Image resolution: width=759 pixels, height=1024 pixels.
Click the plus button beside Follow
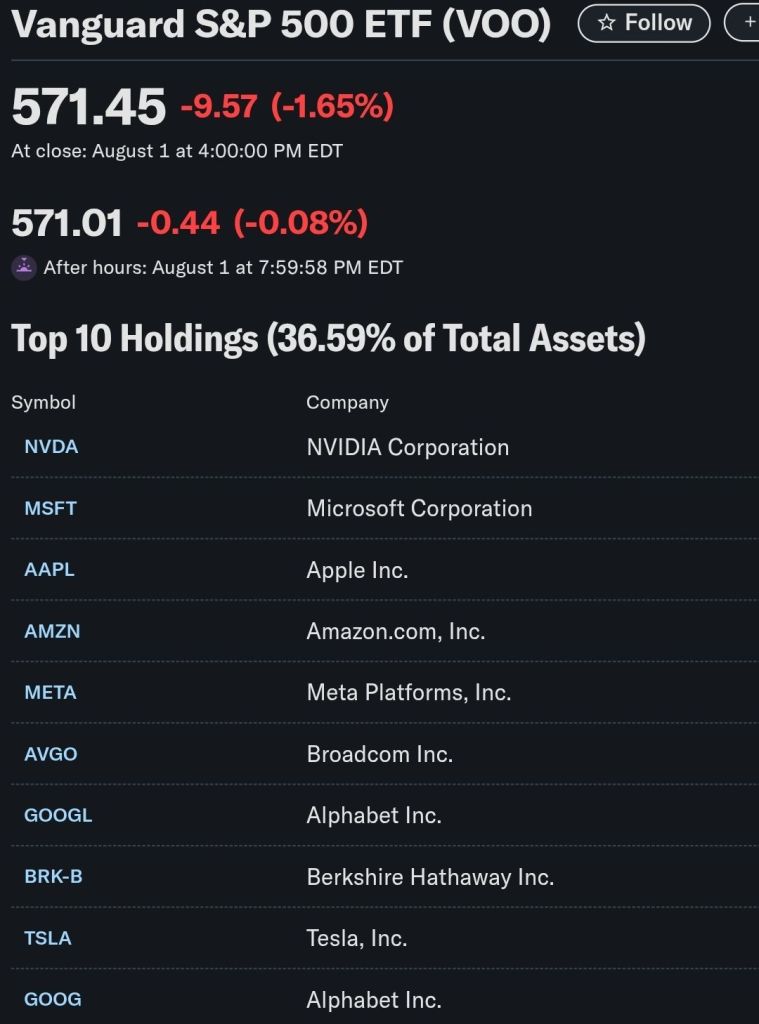745,23
